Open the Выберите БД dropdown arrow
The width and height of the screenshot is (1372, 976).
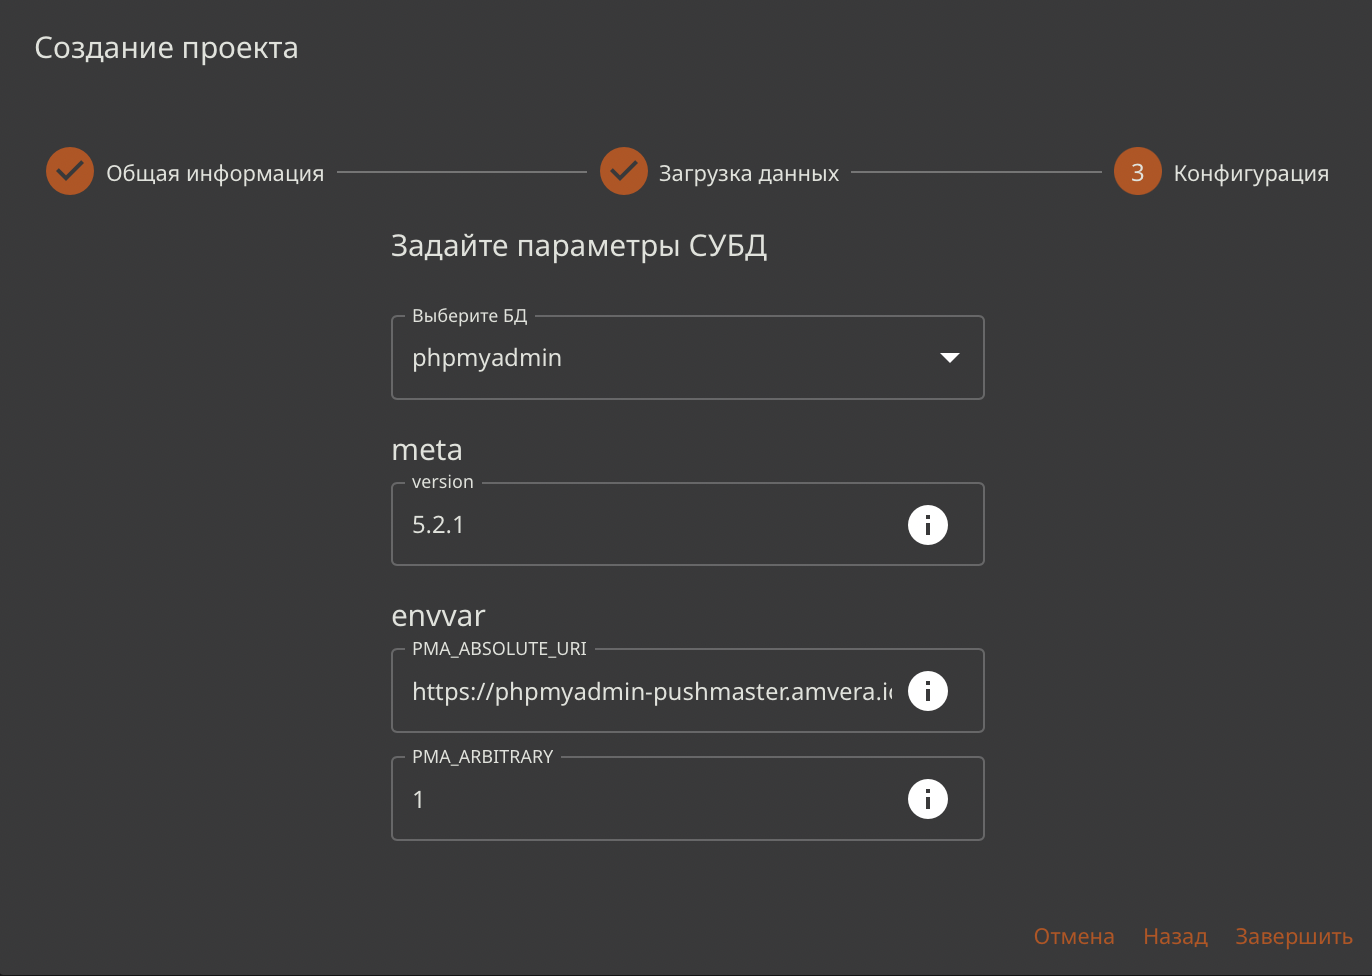[950, 358]
